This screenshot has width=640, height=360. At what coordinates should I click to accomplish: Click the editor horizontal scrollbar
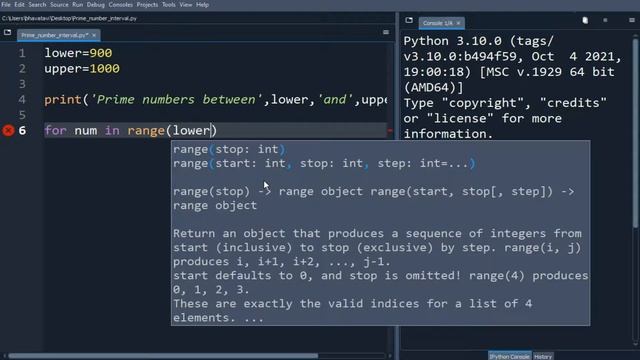point(163,356)
